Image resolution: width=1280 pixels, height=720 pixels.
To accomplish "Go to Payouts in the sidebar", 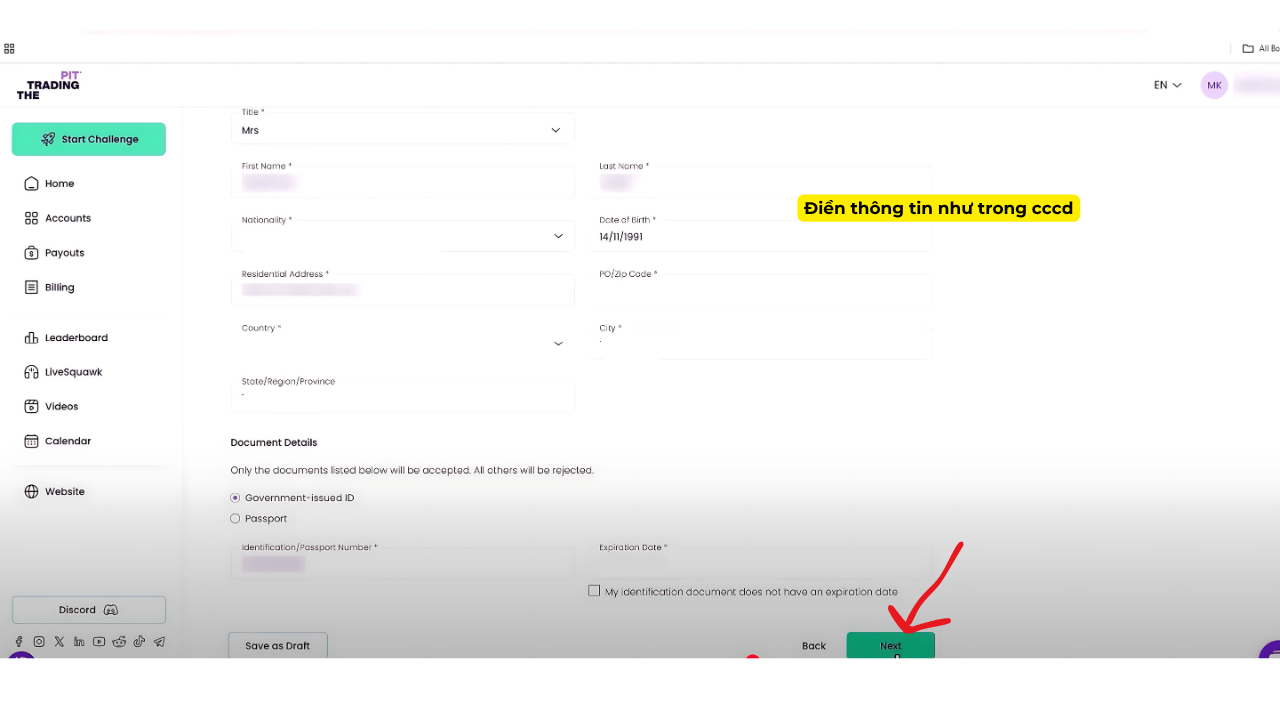I will pos(64,253).
